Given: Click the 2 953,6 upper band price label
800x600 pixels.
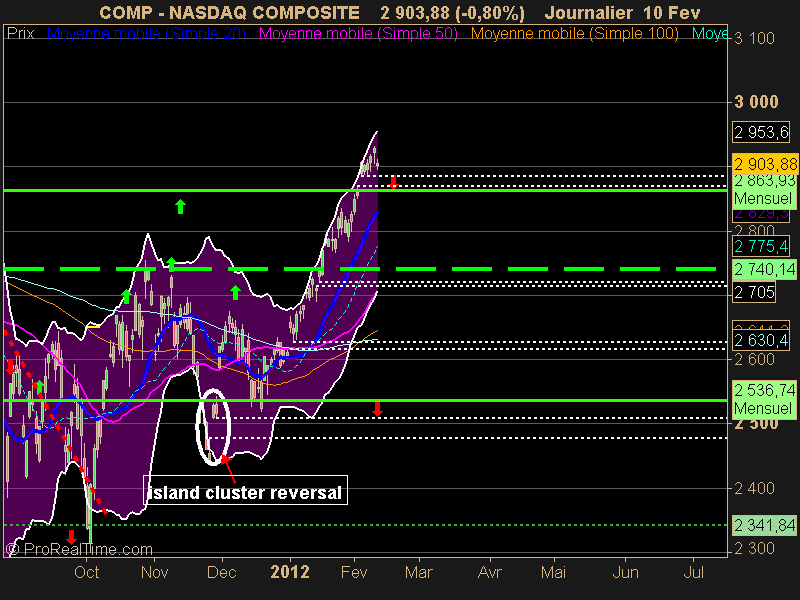Looking at the screenshot, I should click(x=761, y=132).
